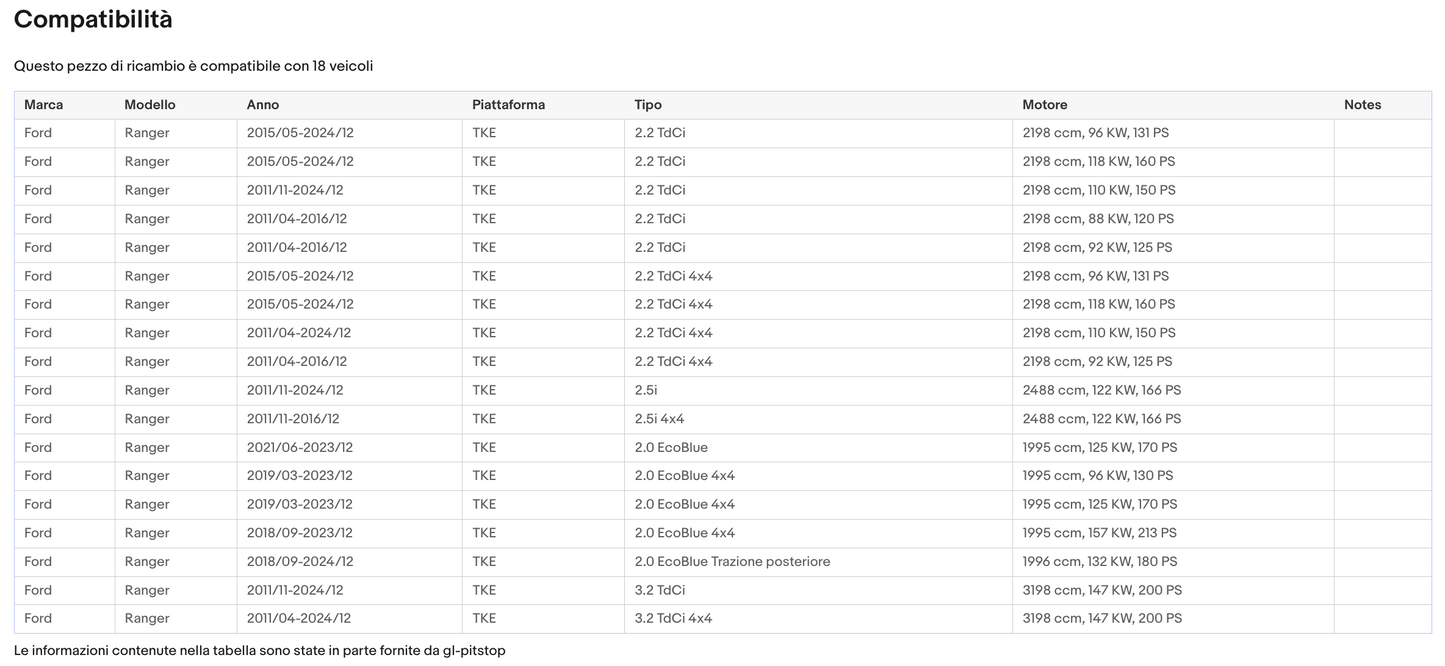This screenshot has width=1445, height=666.
Task: Click the 1995 ccm, 157 KW, 213 PS cell
Action: pos(1099,533)
